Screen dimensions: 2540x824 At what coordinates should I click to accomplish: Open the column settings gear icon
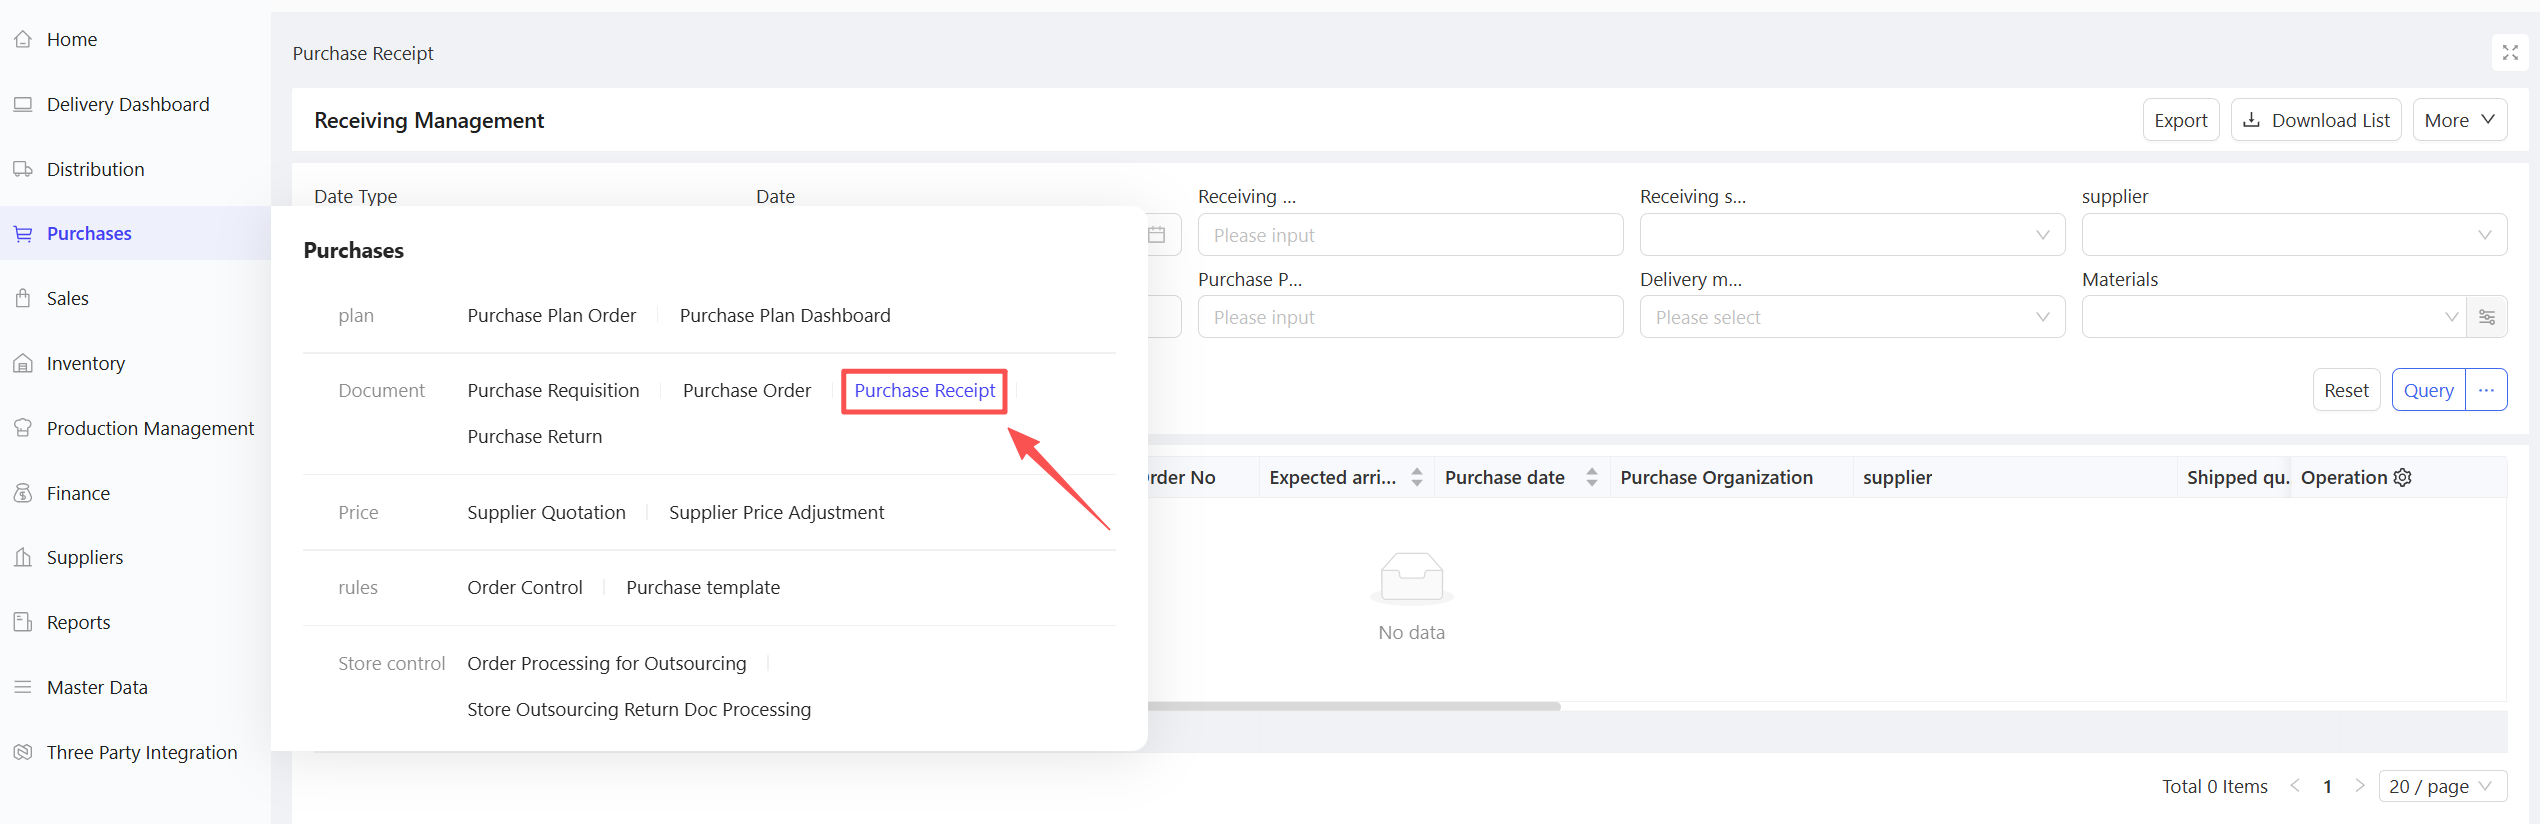click(2403, 478)
